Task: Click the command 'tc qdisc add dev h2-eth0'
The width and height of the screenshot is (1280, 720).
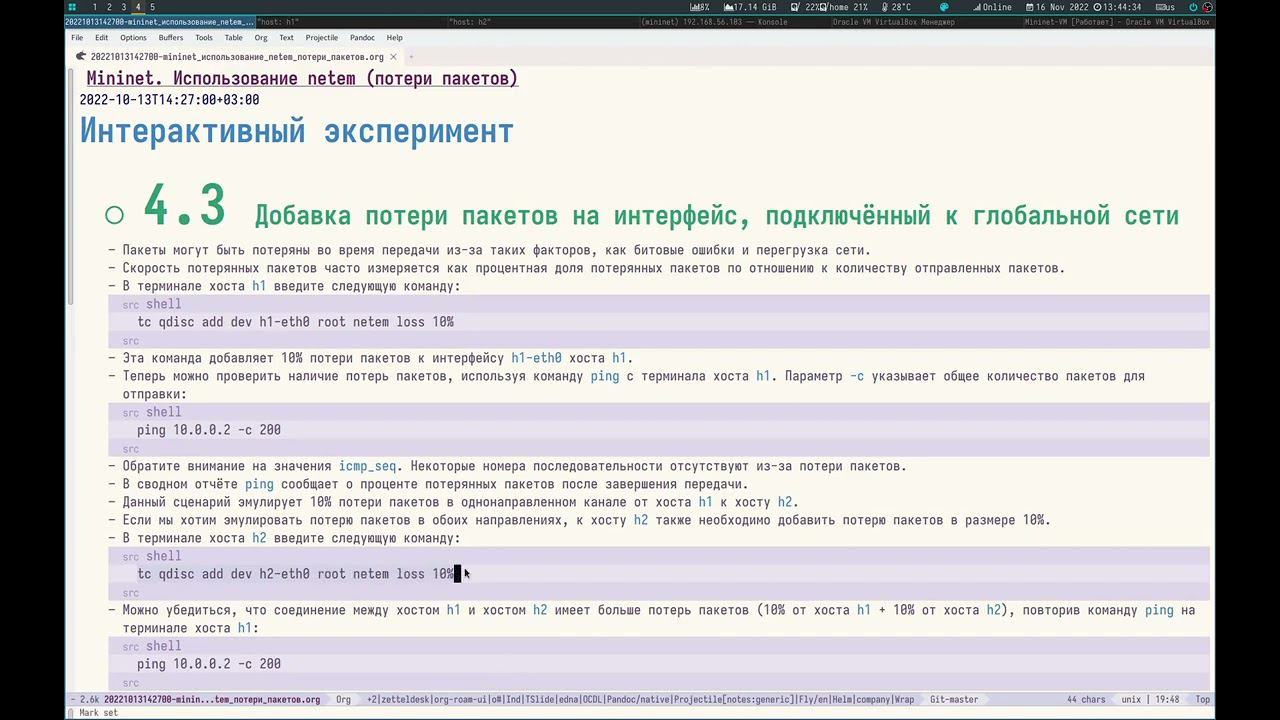Action: tap(295, 574)
